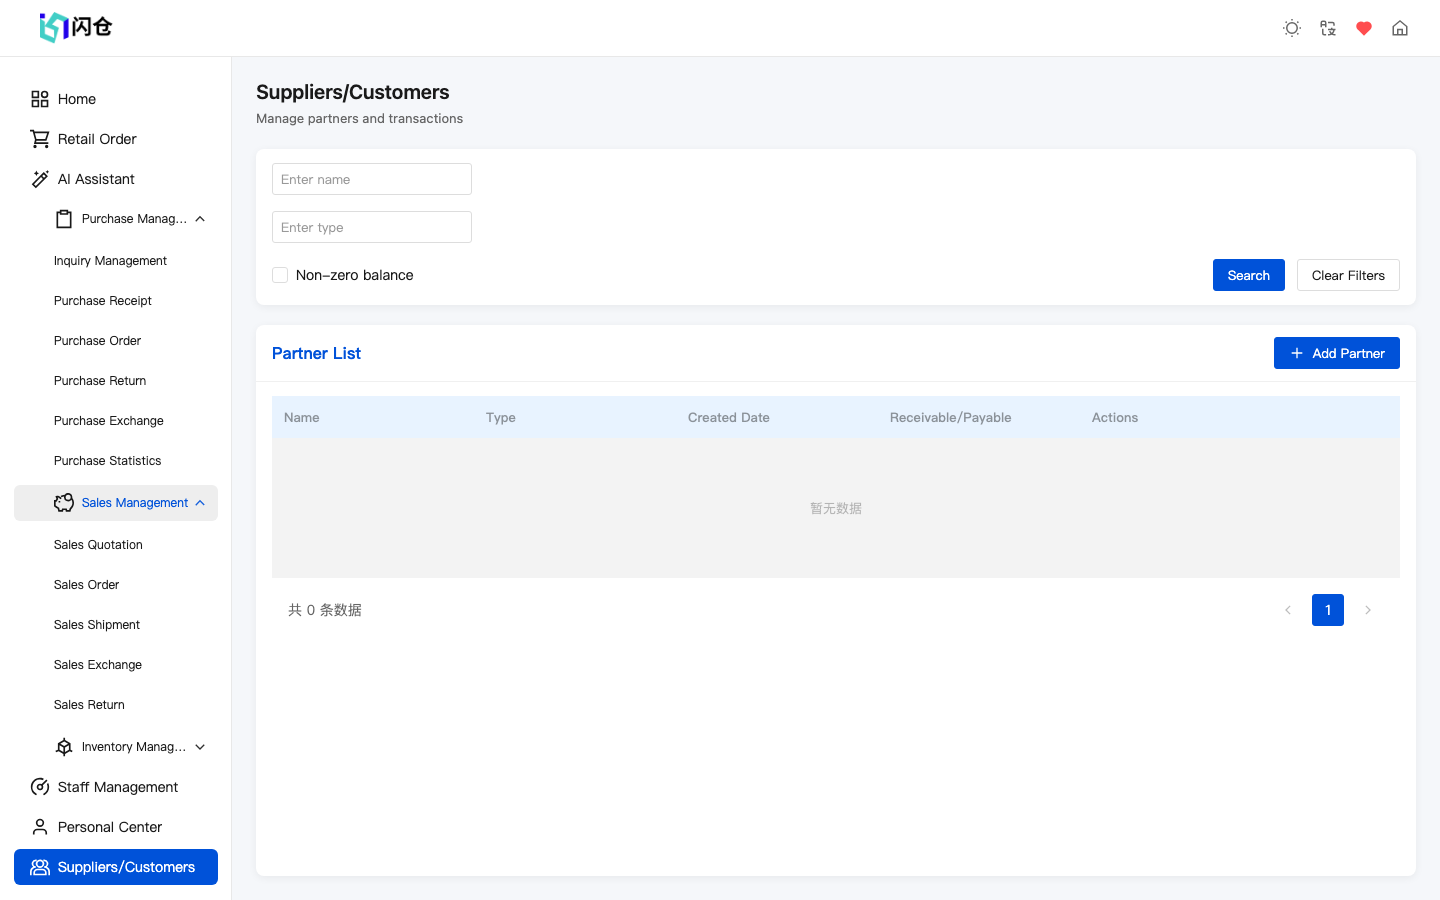Click the Sales Management piggy bank icon
1440x900 pixels.
[64, 502]
